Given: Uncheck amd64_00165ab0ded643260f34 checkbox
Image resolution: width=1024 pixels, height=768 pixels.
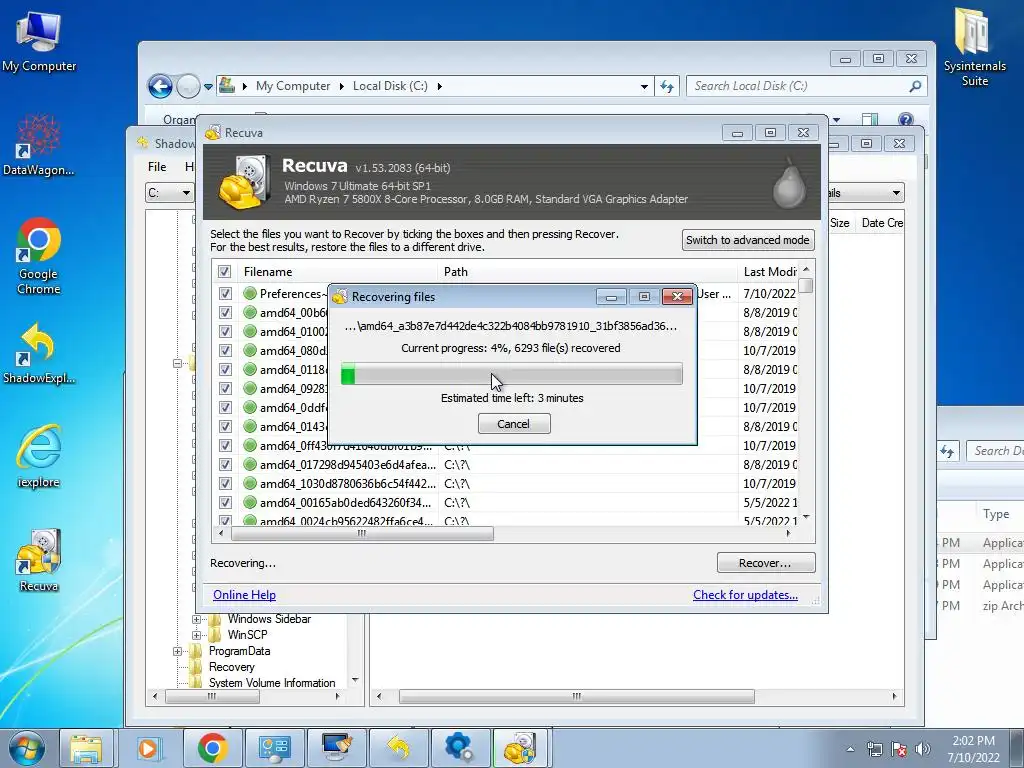Looking at the screenshot, I should click(225, 502).
